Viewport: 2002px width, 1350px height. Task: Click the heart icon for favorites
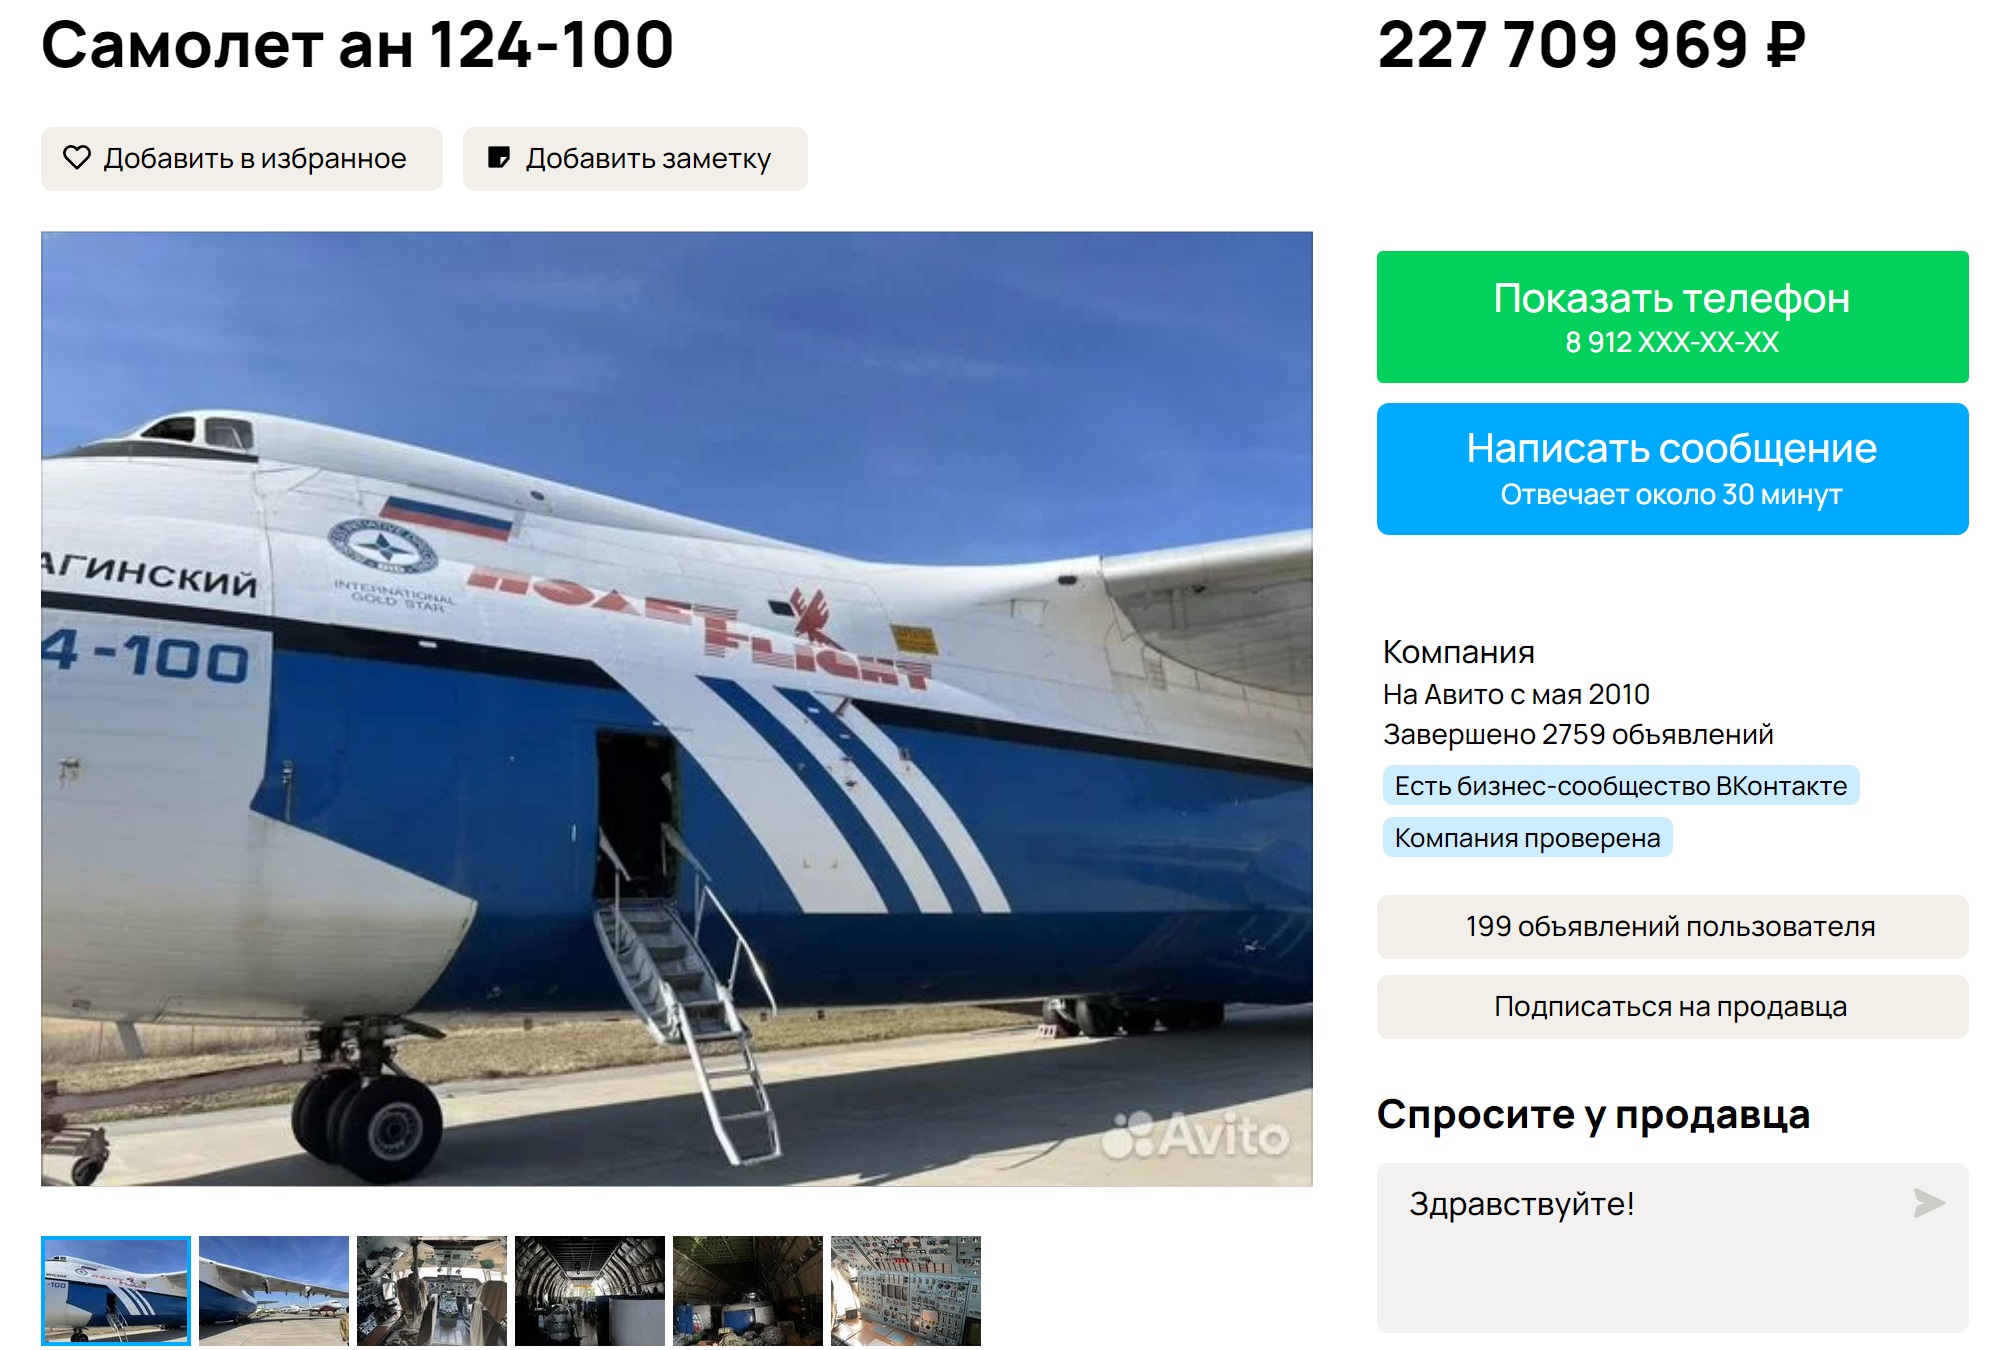(77, 158)
